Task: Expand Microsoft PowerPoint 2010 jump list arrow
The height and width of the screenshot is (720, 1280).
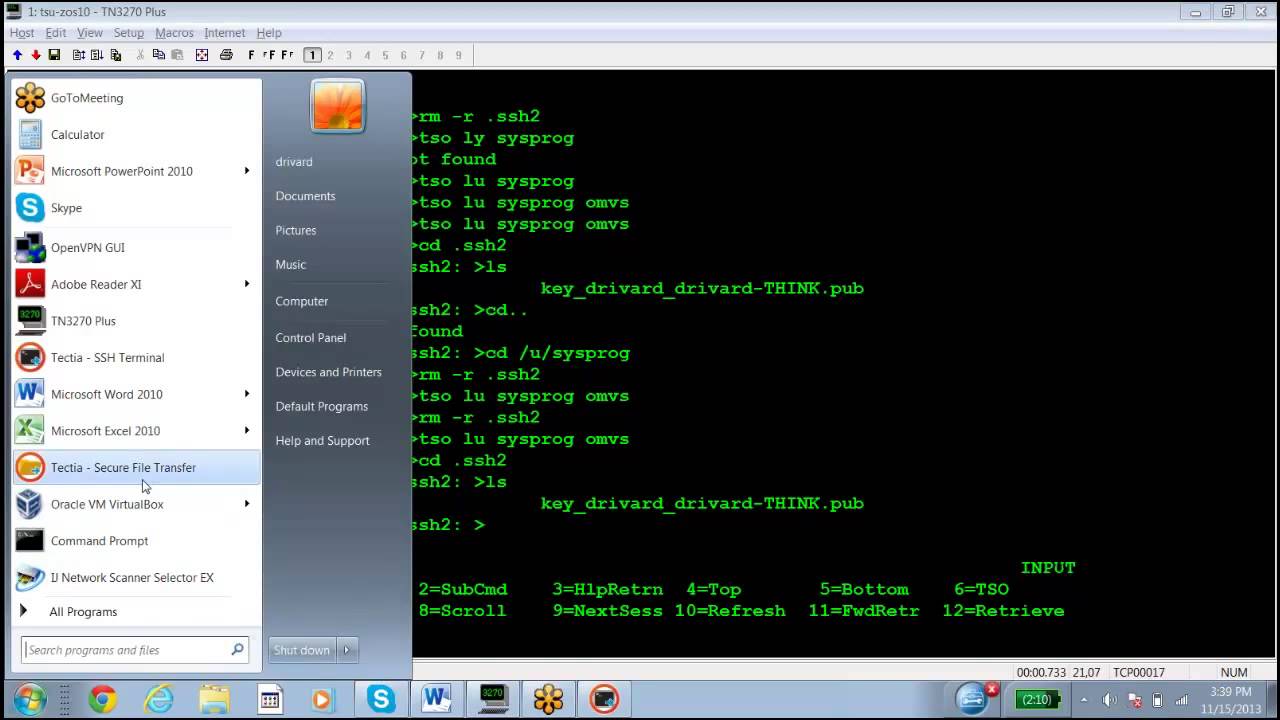Action: (246, 171)
